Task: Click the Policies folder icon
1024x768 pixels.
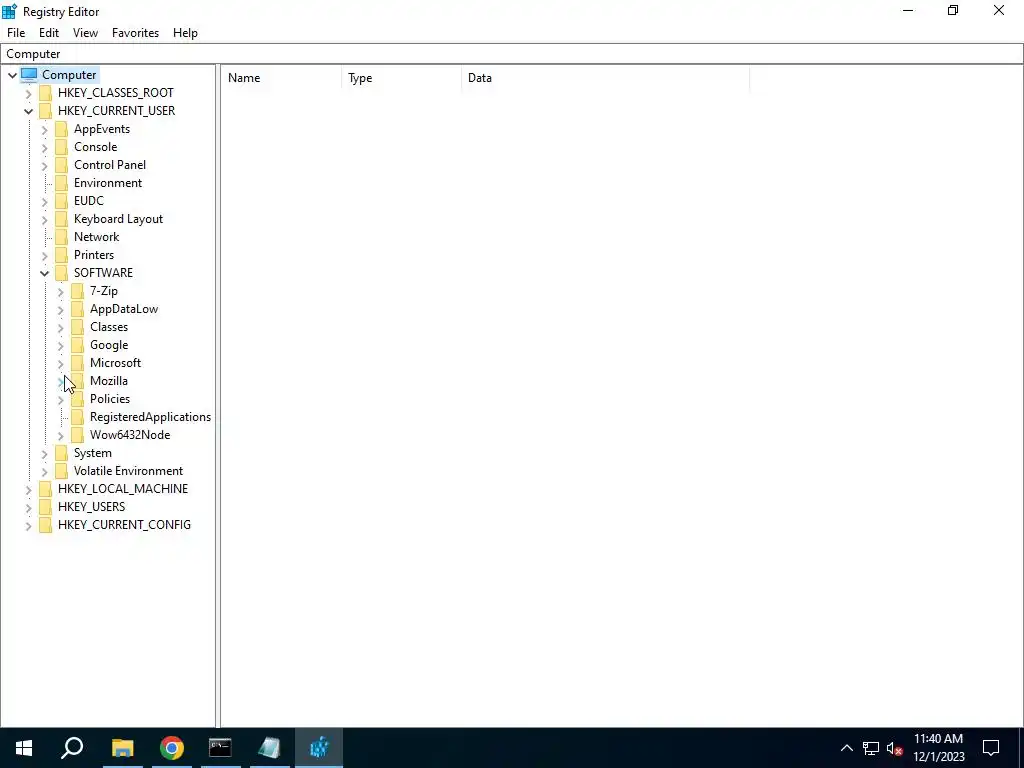Action: tap(78, 398)
